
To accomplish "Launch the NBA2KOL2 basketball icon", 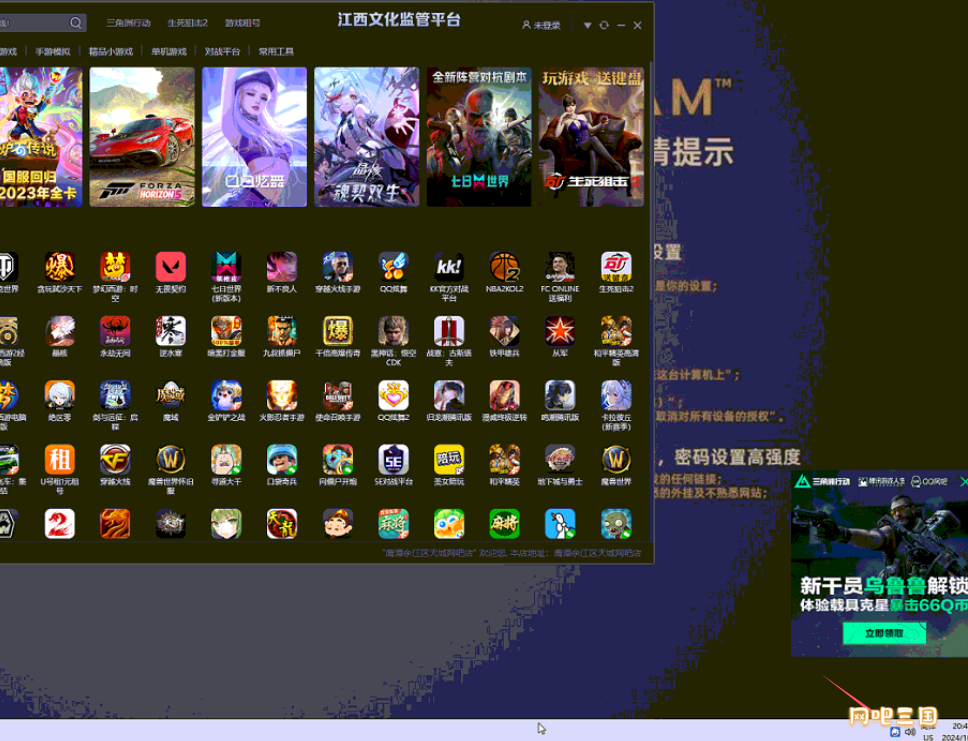I will [x=504, y=267].
